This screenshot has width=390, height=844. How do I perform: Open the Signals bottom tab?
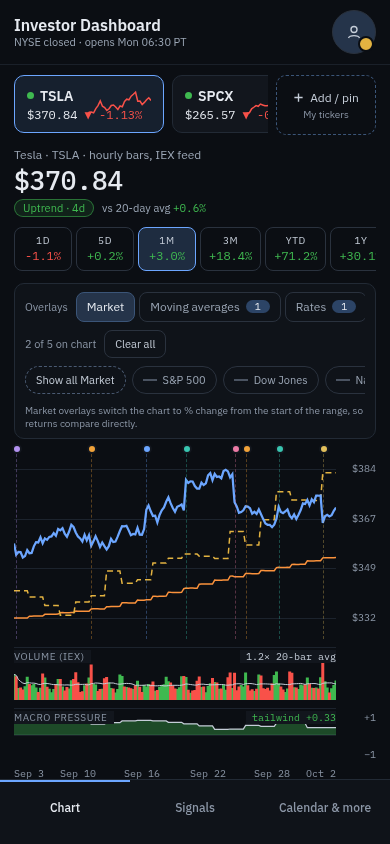click(195, 807)
